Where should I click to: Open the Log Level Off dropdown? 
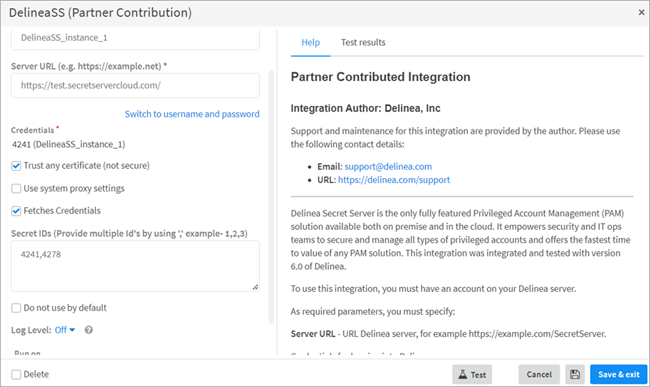click(x=65, y=330)
